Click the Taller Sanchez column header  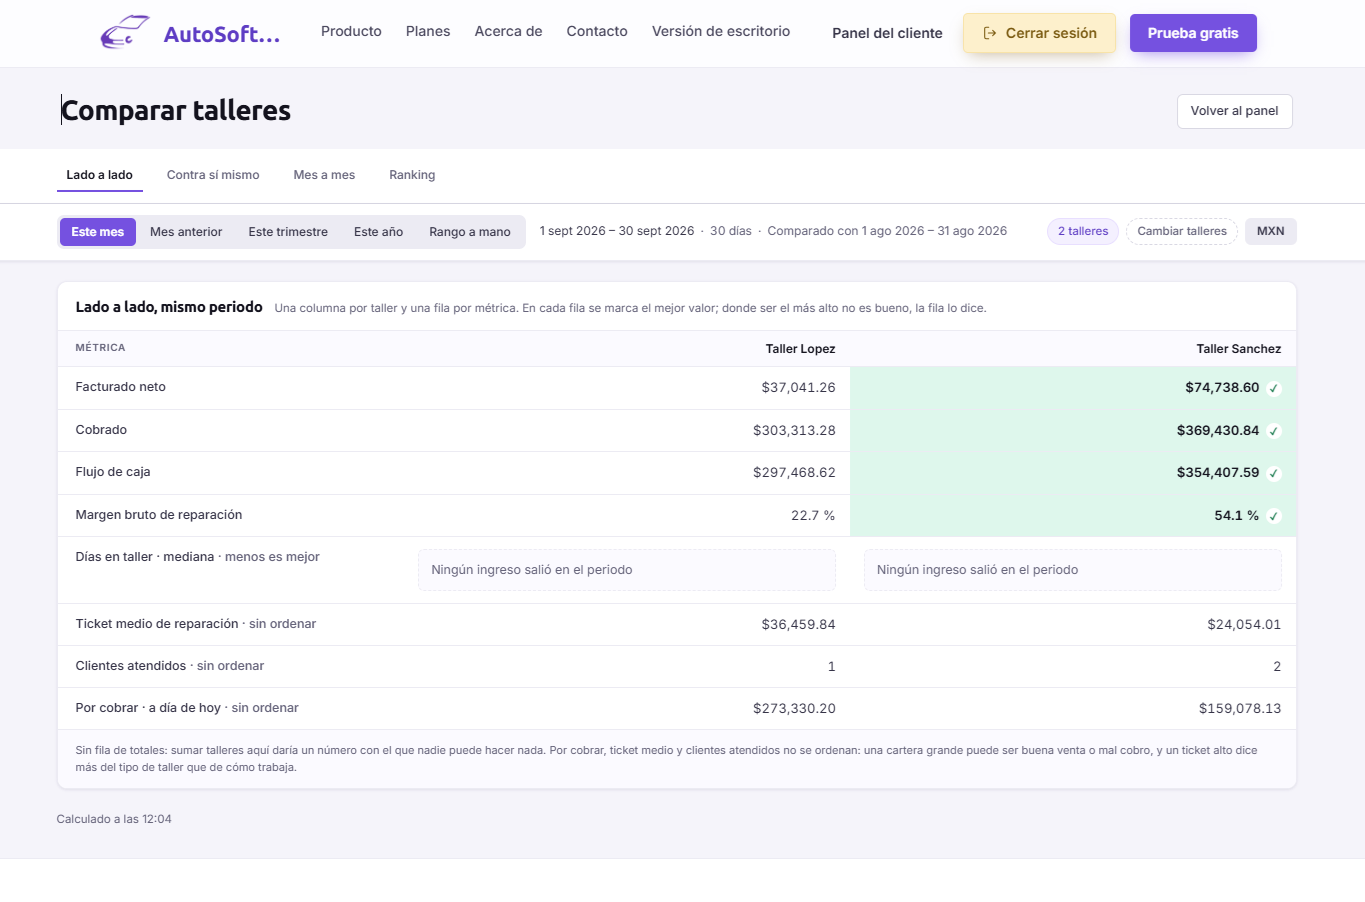[x=1239, y=349]
